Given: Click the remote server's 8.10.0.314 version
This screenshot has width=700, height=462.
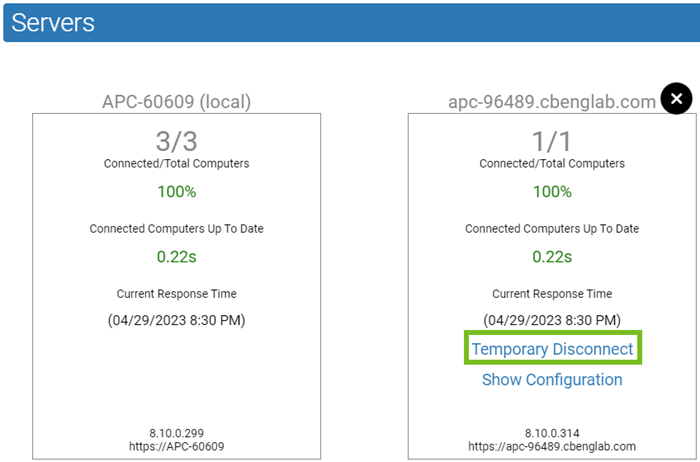Looking at the screenshot, I should pyautogui.click(x=552, y=434).
